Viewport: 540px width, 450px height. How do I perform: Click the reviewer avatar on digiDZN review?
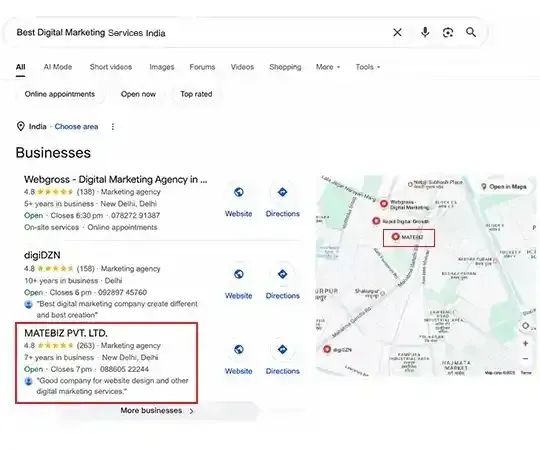click(x=29, y=304)
